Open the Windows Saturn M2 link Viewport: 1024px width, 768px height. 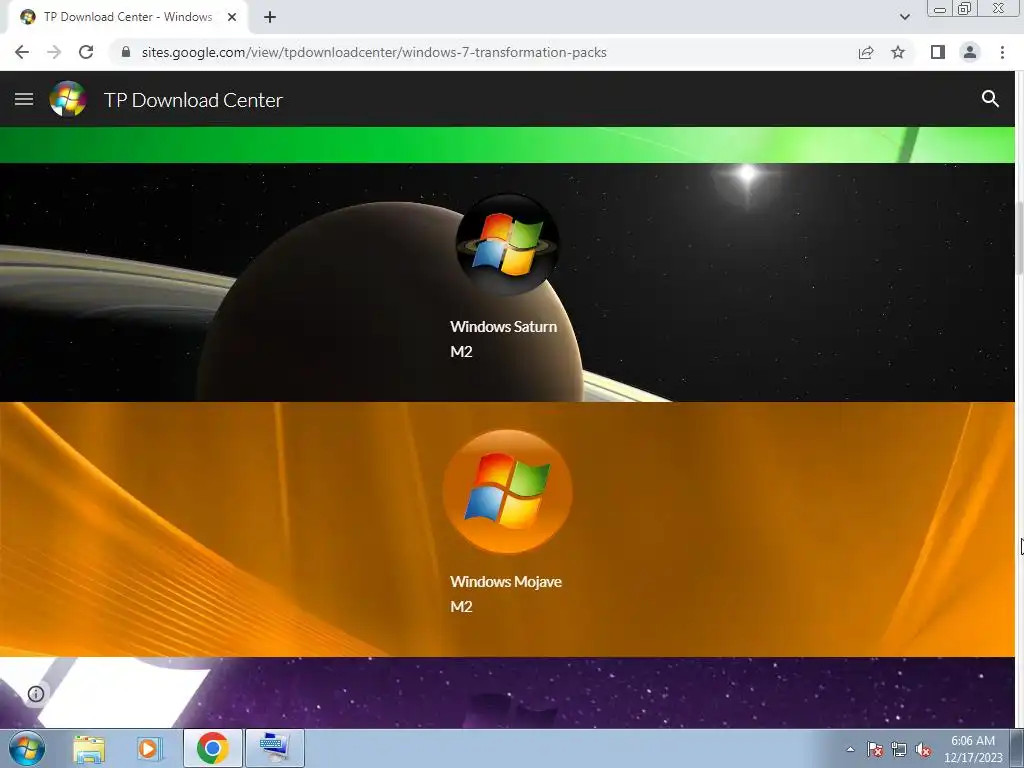[x=504, y=339]
